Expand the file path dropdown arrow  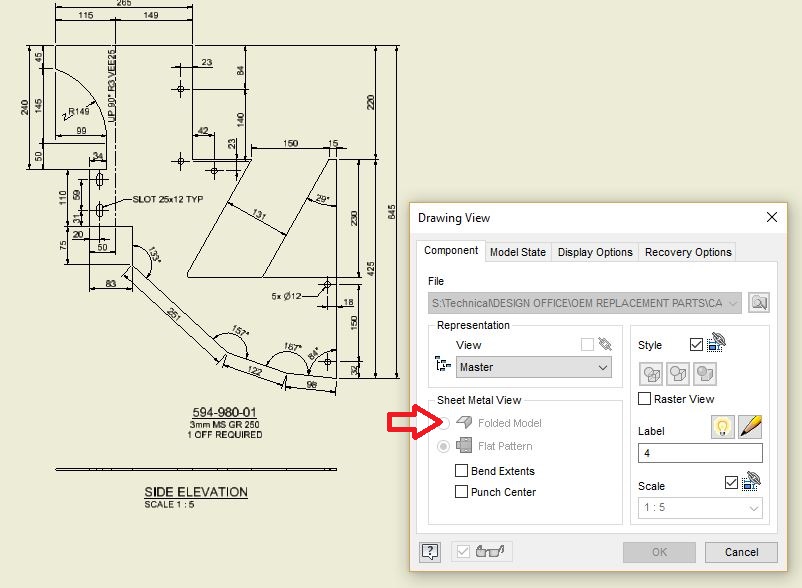pyautogui.click(x=734, y=302)
